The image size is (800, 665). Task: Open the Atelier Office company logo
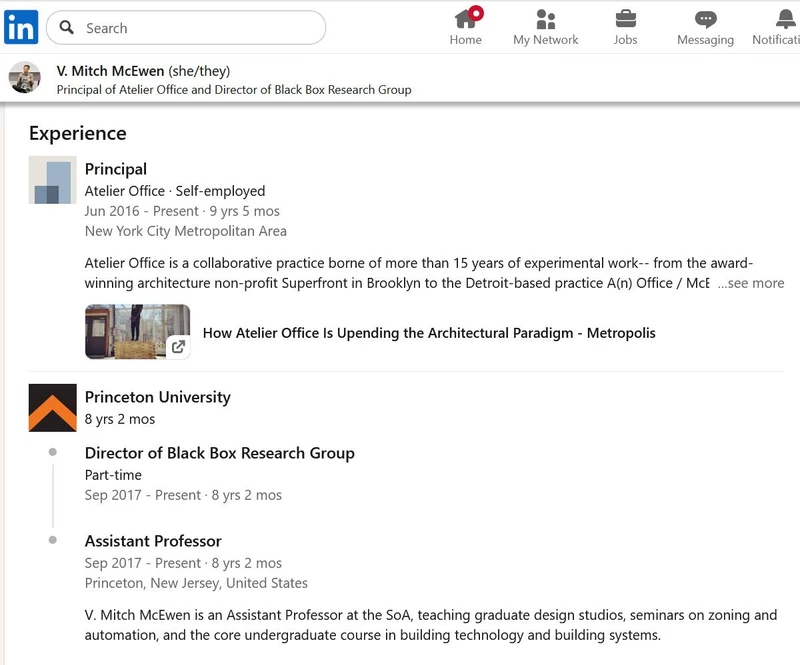tap(53, 180)
